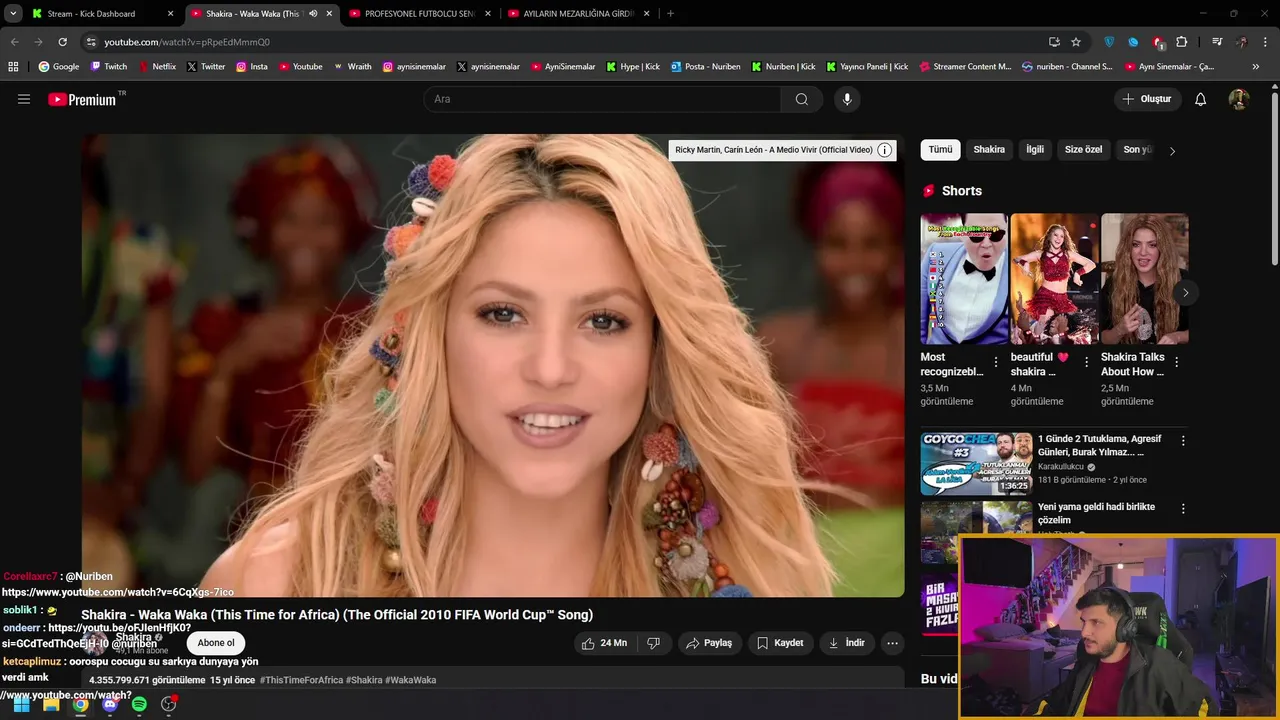
Task: Open options for 'beautiful shakira' short
Action: (1086, 363)
